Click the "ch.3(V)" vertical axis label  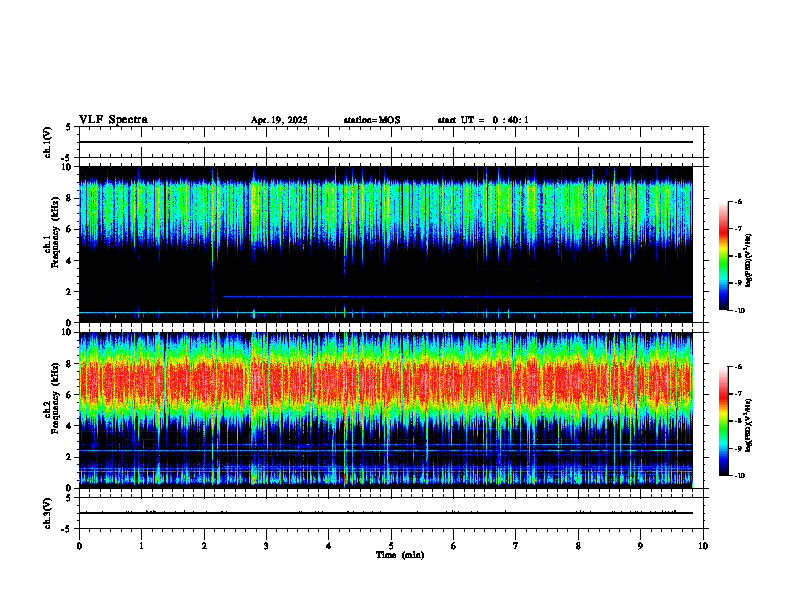[x=47, y=513]
